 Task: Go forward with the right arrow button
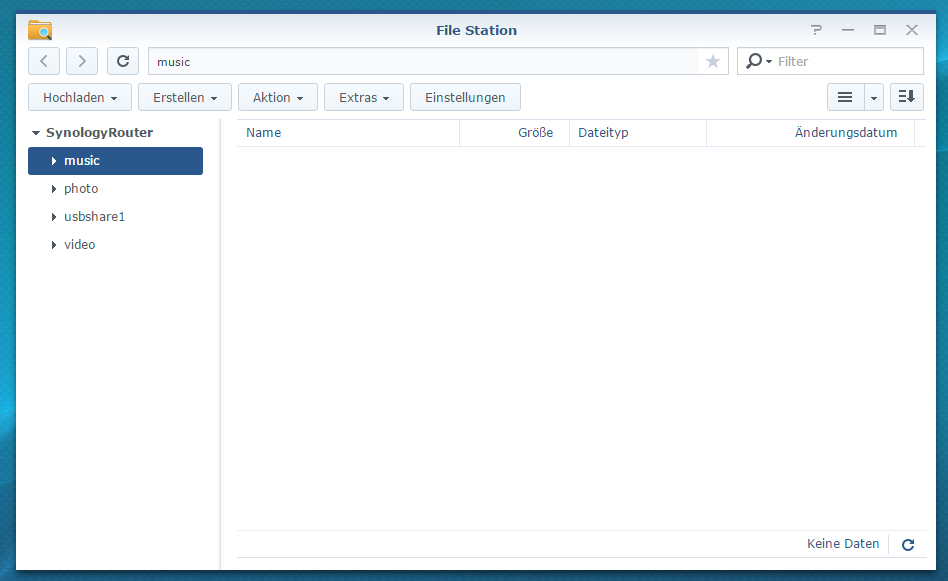pos(82,61)
